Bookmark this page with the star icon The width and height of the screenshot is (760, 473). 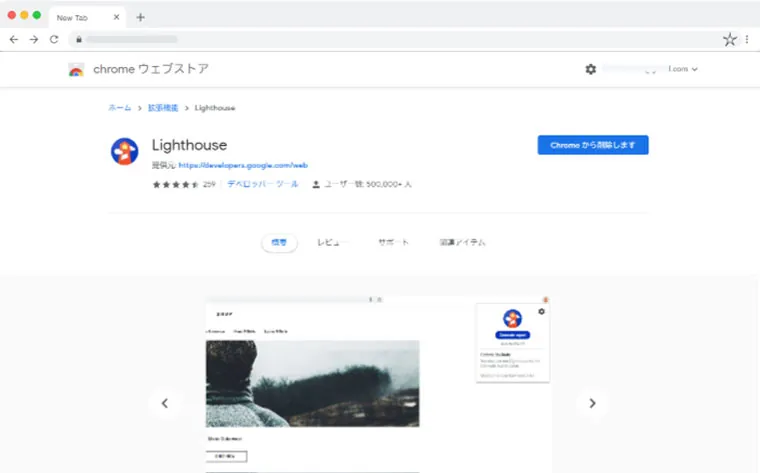point(729,39)
